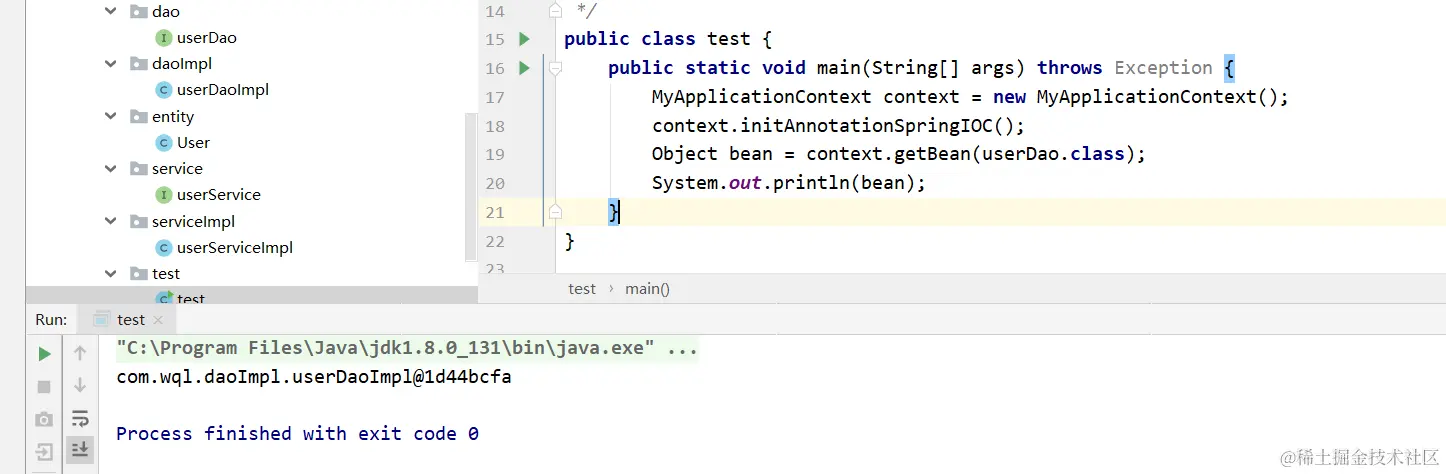The width and height of the screenshot is (1446, 474).
Task: Toggle scroll to end of console
Action: click(x=80, y=450)
